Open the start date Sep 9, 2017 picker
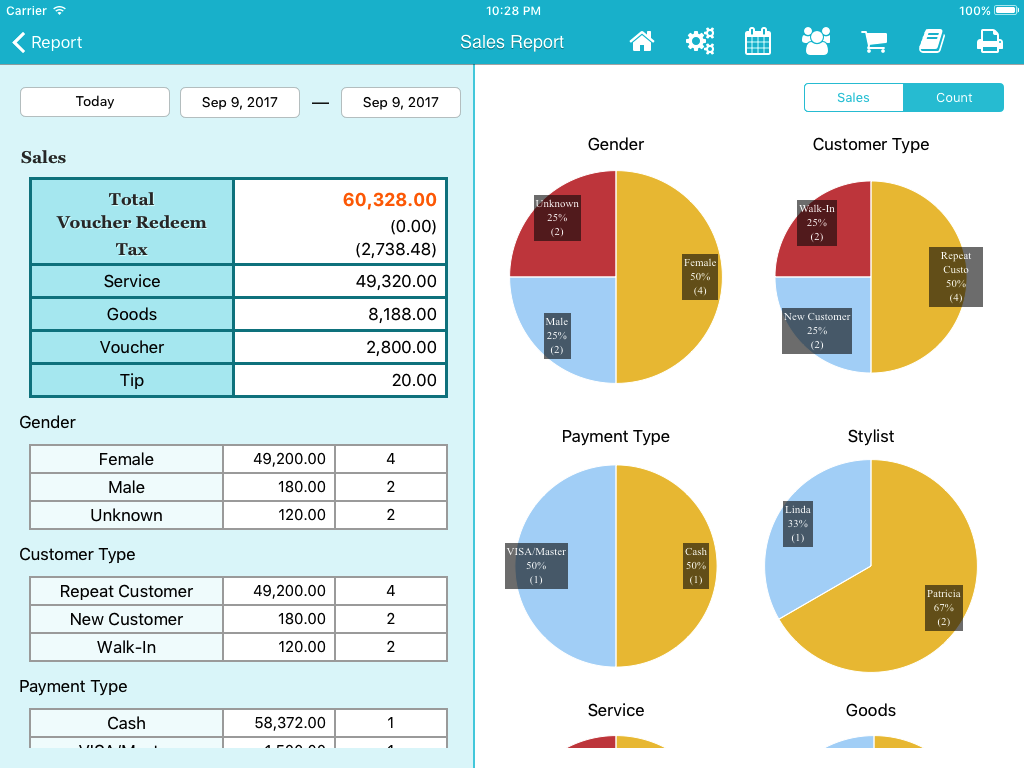This screenshot has height=768, width=1024. 239,102
